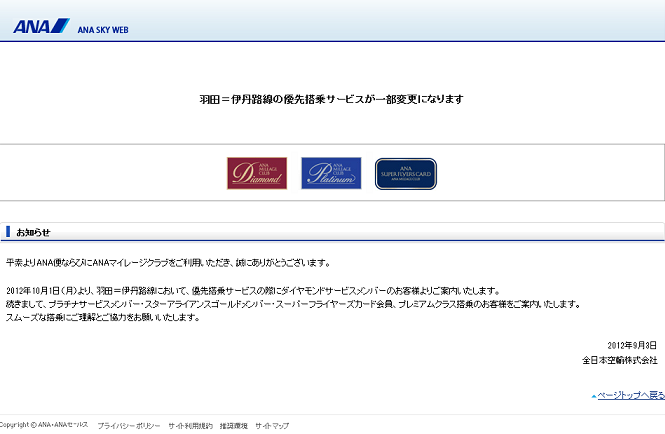
Task: Click the 2012年9月3日 date text
Action: coord(632,345)
